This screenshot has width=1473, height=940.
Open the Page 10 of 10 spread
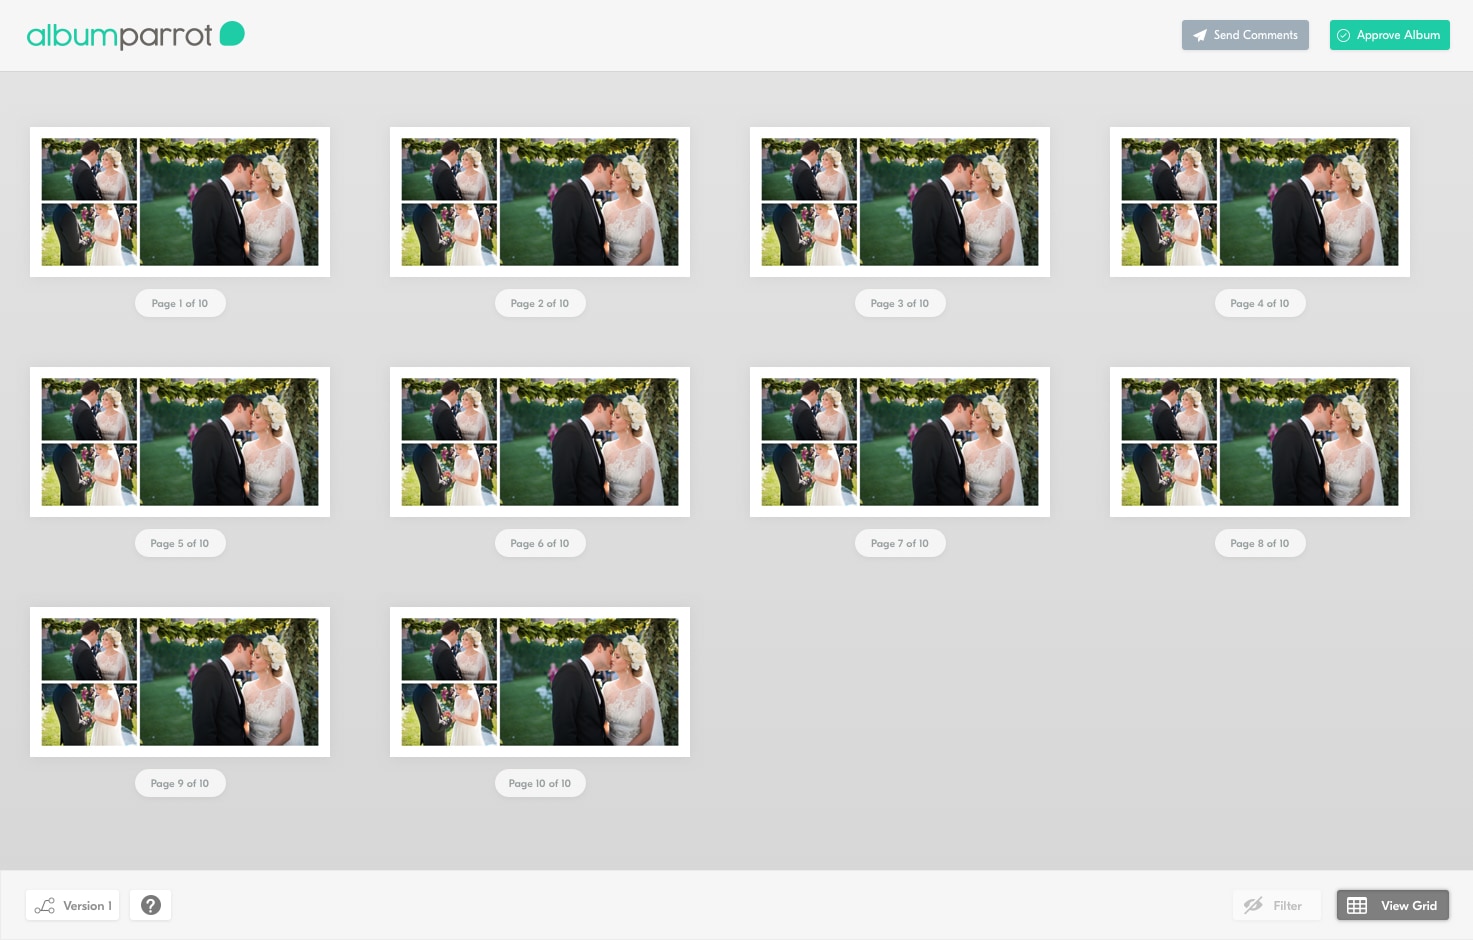540,681
